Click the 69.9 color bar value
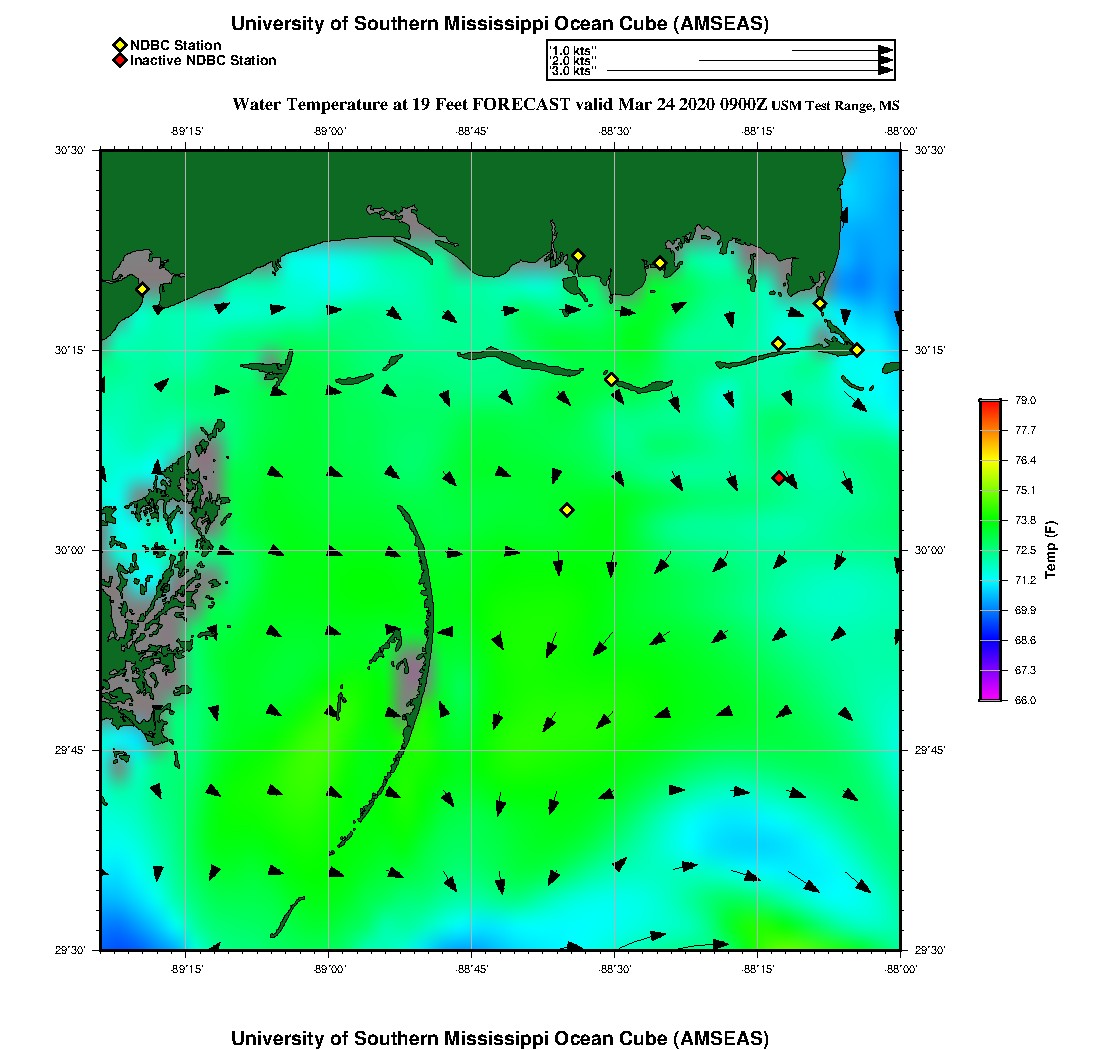The width and height of the screenshot is (1100, 1050). tap(1025, 610)
